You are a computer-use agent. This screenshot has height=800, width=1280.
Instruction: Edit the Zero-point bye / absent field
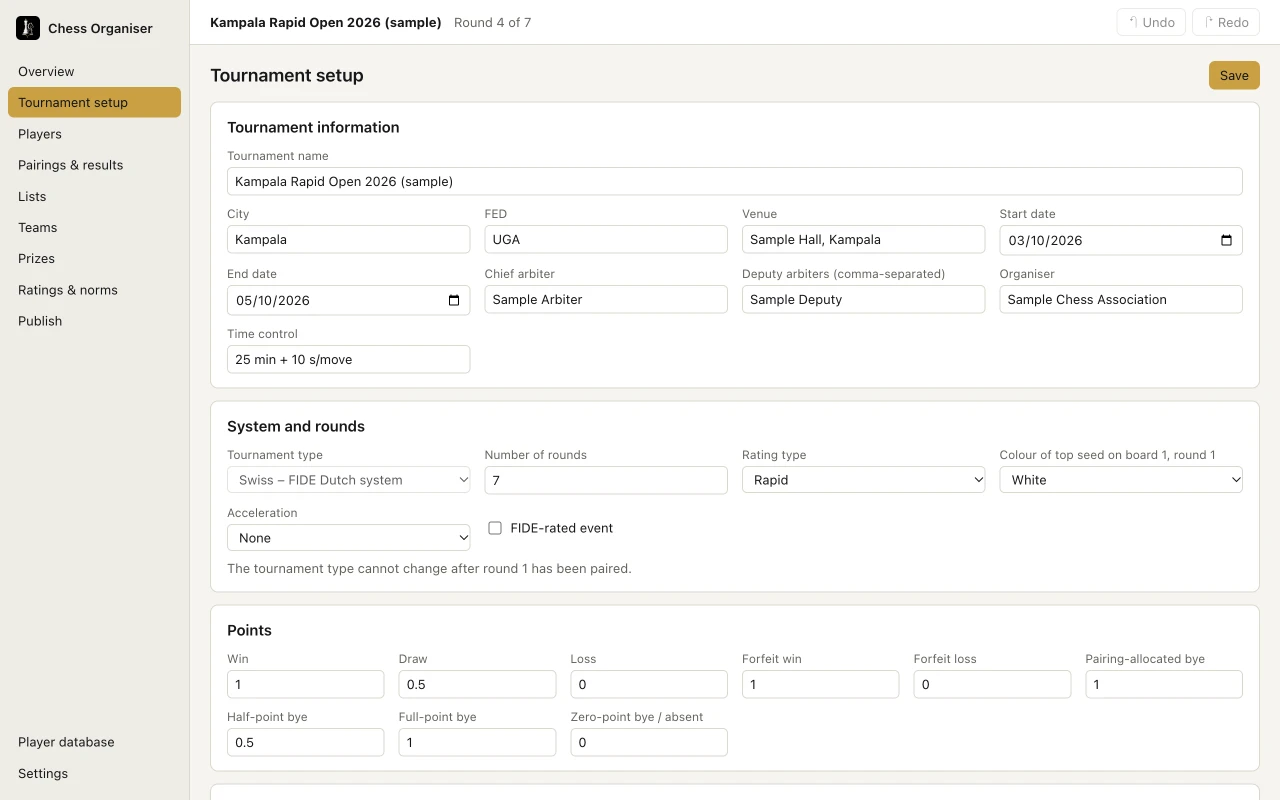(x=649, y=742)
